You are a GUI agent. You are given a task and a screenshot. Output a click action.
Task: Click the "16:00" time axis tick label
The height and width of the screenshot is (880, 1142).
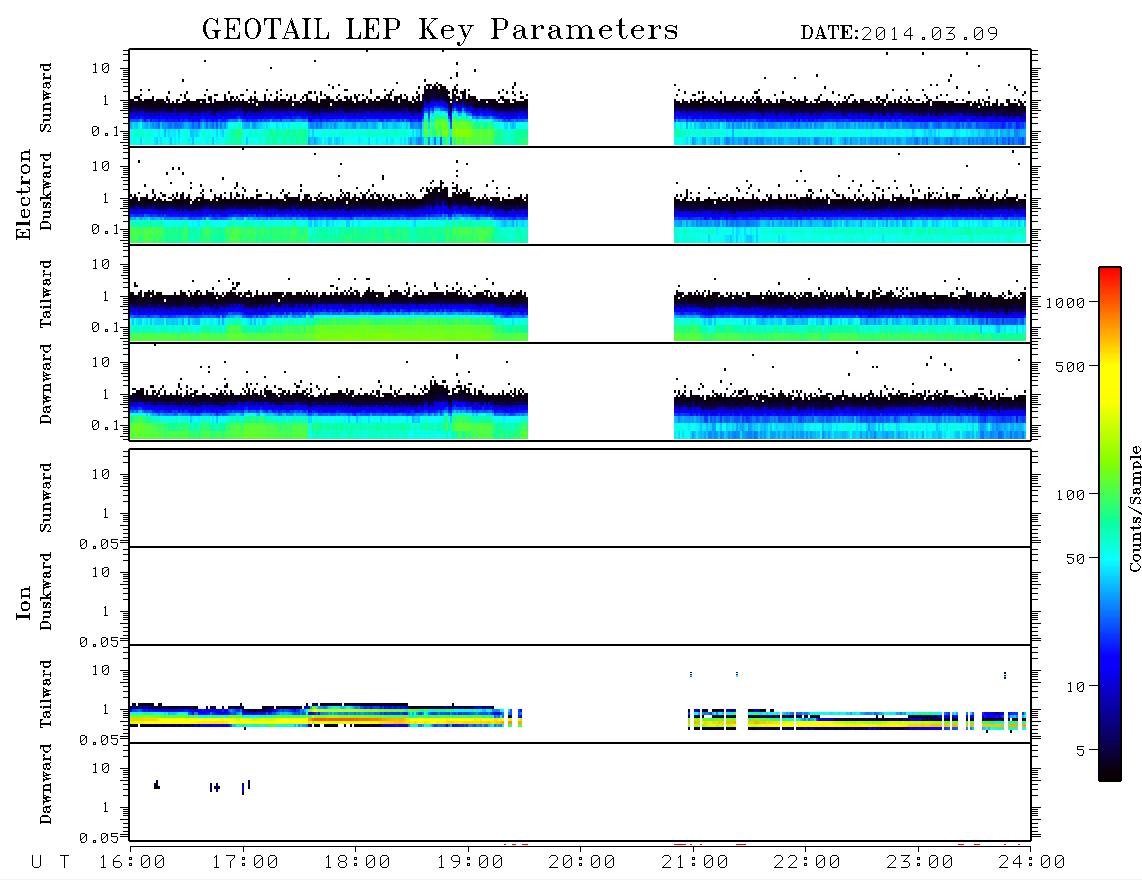tap(132, 863)
